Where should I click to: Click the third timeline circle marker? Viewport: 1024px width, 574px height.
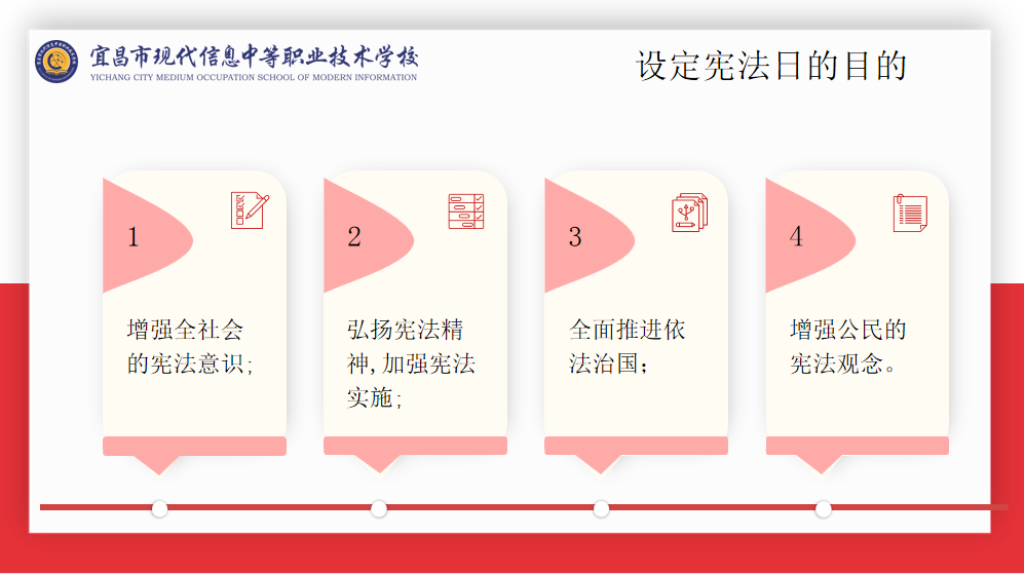[601, 509]
